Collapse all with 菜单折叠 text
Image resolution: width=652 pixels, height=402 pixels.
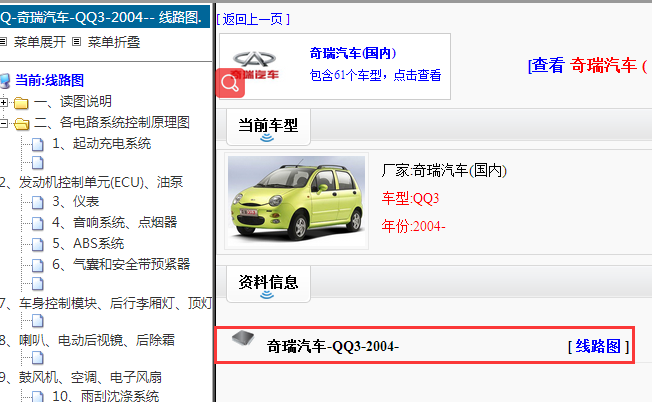tap(114, 42)
